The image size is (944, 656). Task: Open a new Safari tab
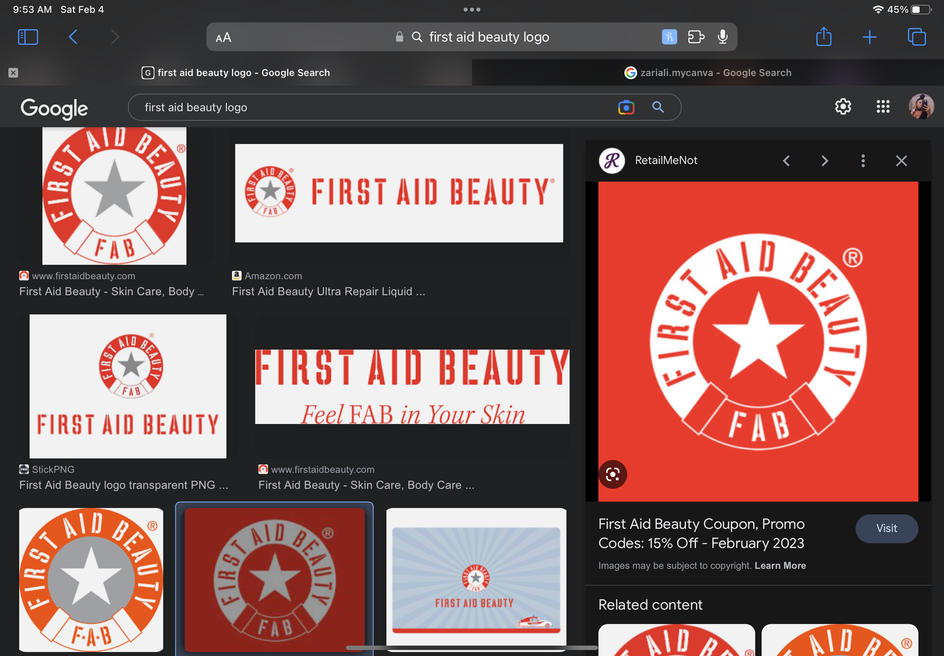(869, 37)
